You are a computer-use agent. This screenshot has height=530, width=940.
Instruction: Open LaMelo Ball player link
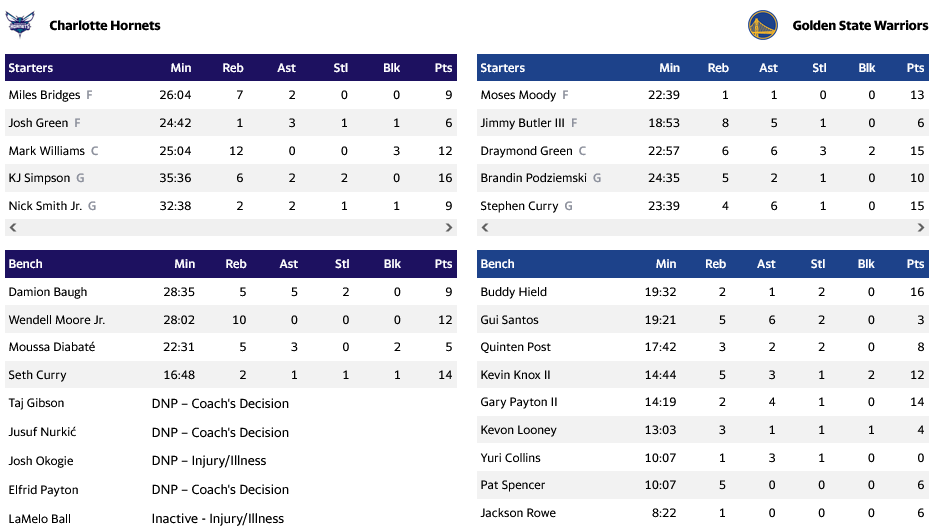click(x=39, y=519)
